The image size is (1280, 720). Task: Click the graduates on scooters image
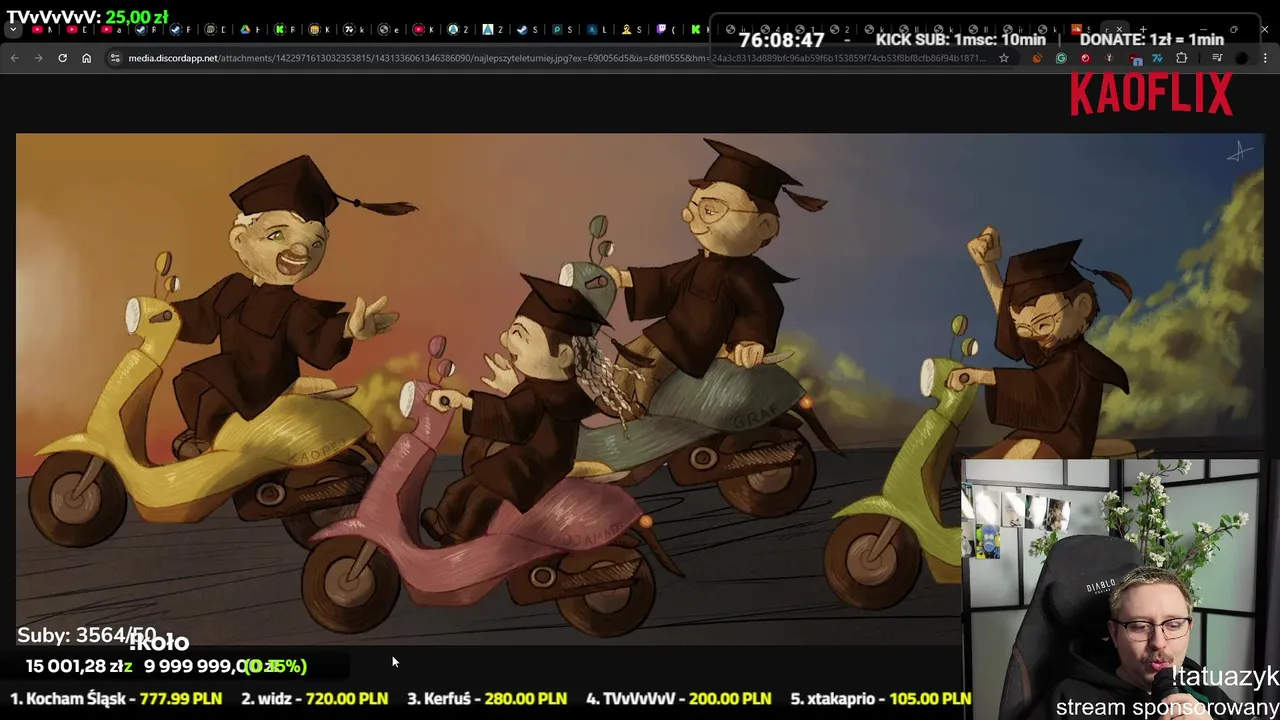640,388
